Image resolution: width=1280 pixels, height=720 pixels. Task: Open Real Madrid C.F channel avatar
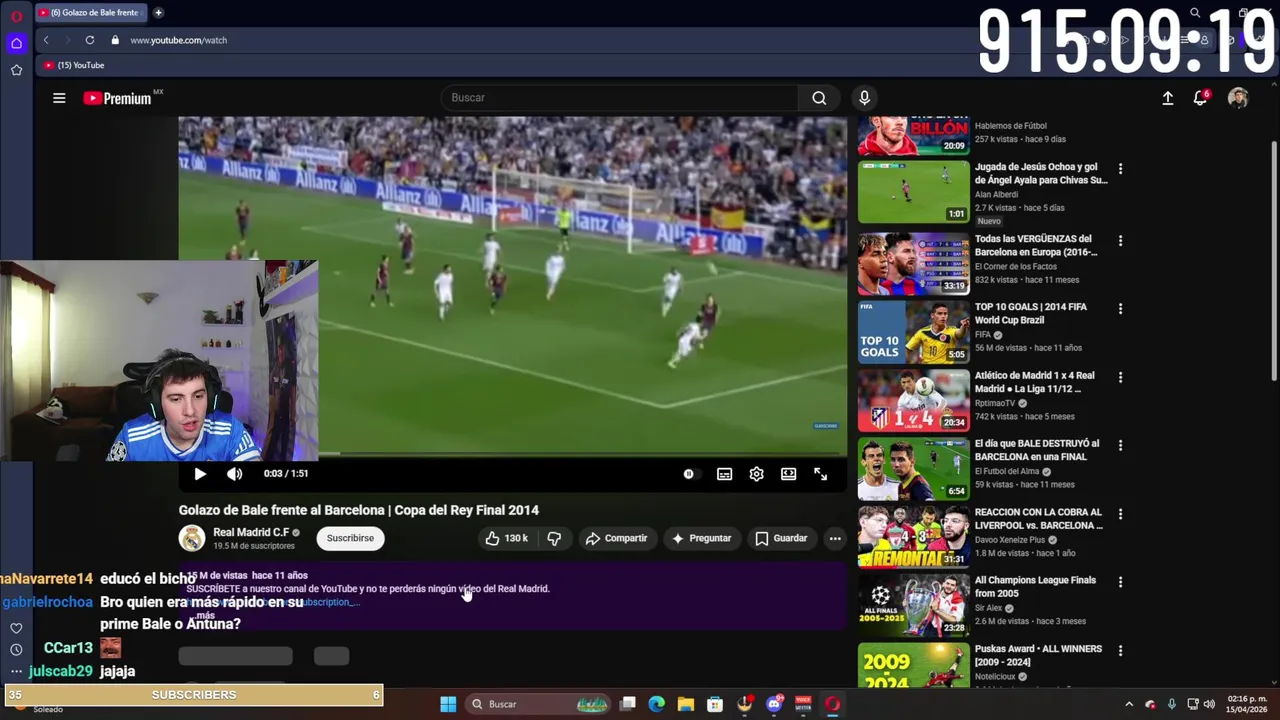coord(192,538)
